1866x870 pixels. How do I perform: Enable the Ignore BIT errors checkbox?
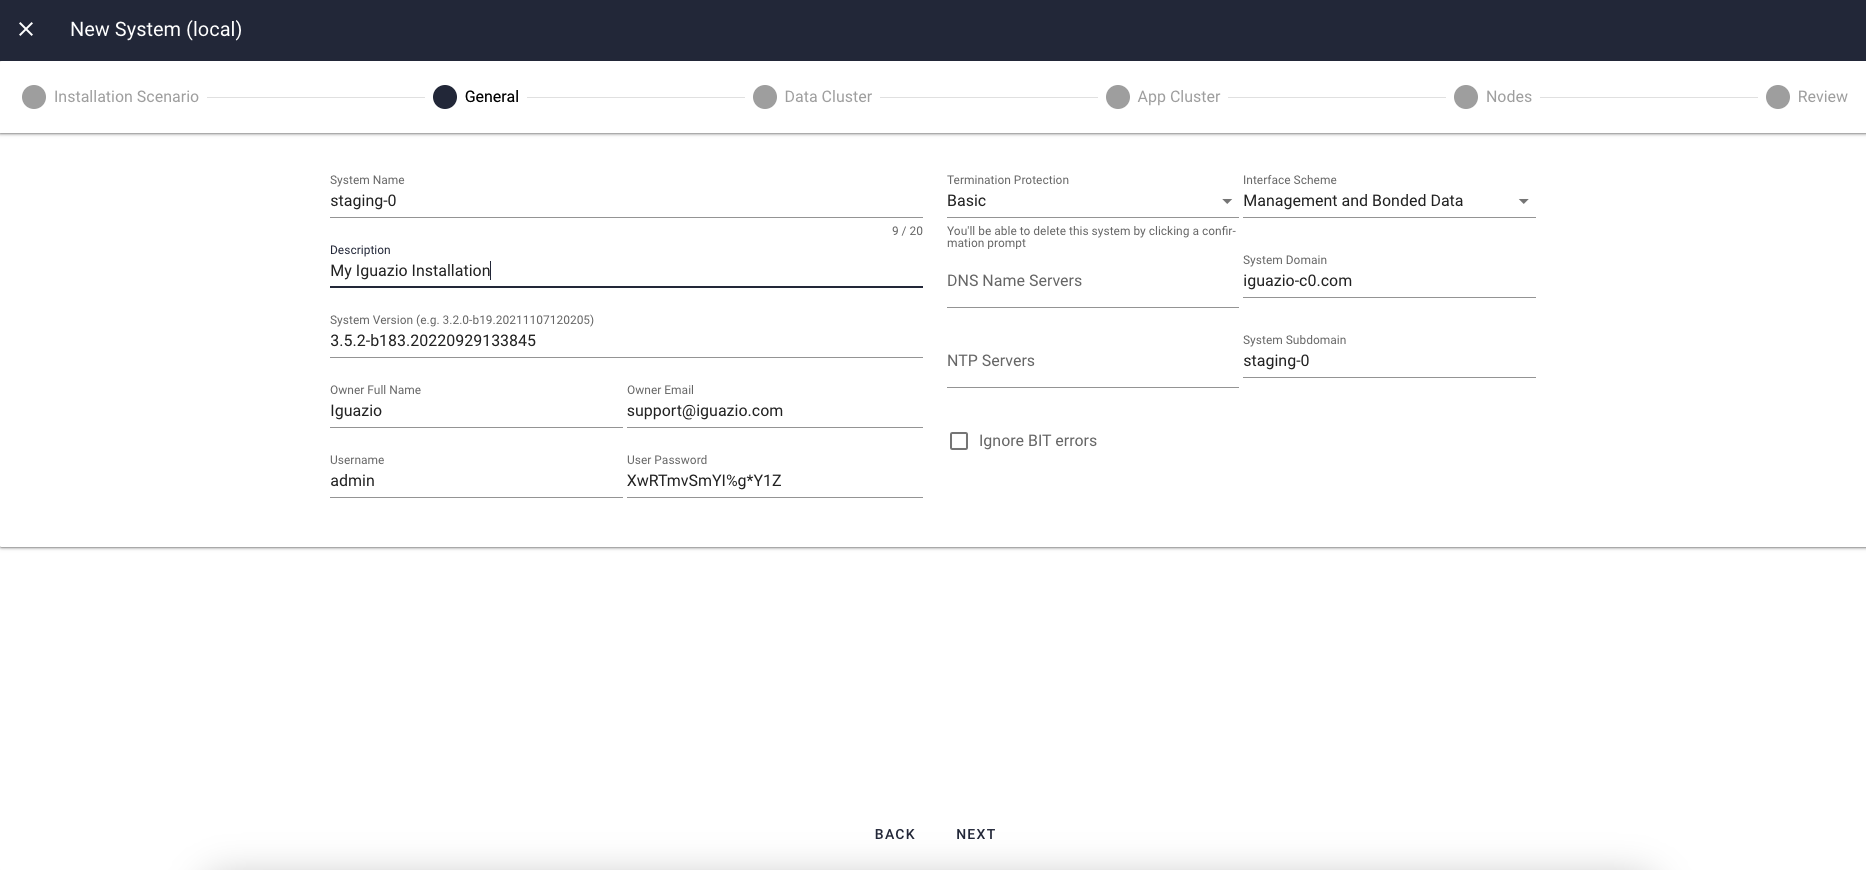click(x=959, y=441)
